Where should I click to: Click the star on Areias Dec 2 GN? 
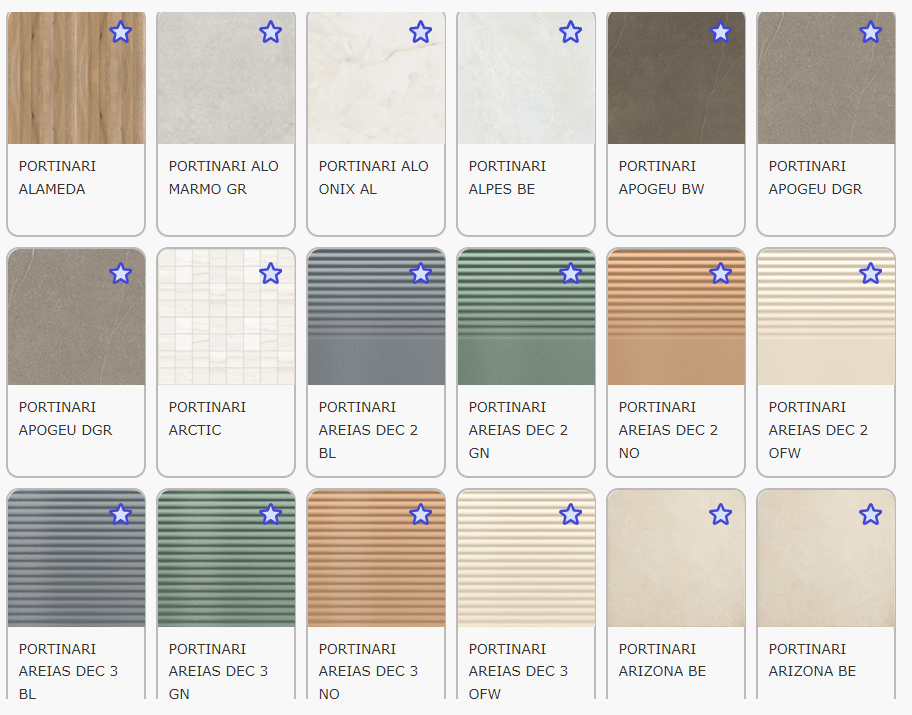(570, 273)
